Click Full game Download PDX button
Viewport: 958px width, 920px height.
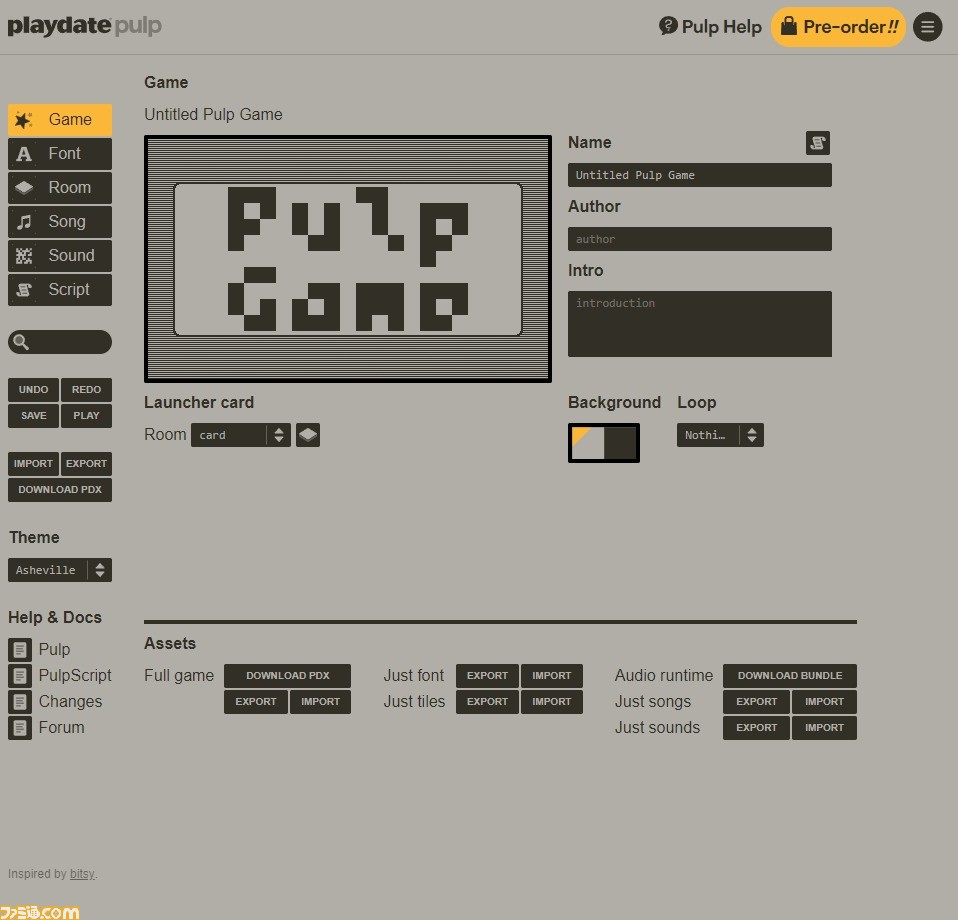287,676
